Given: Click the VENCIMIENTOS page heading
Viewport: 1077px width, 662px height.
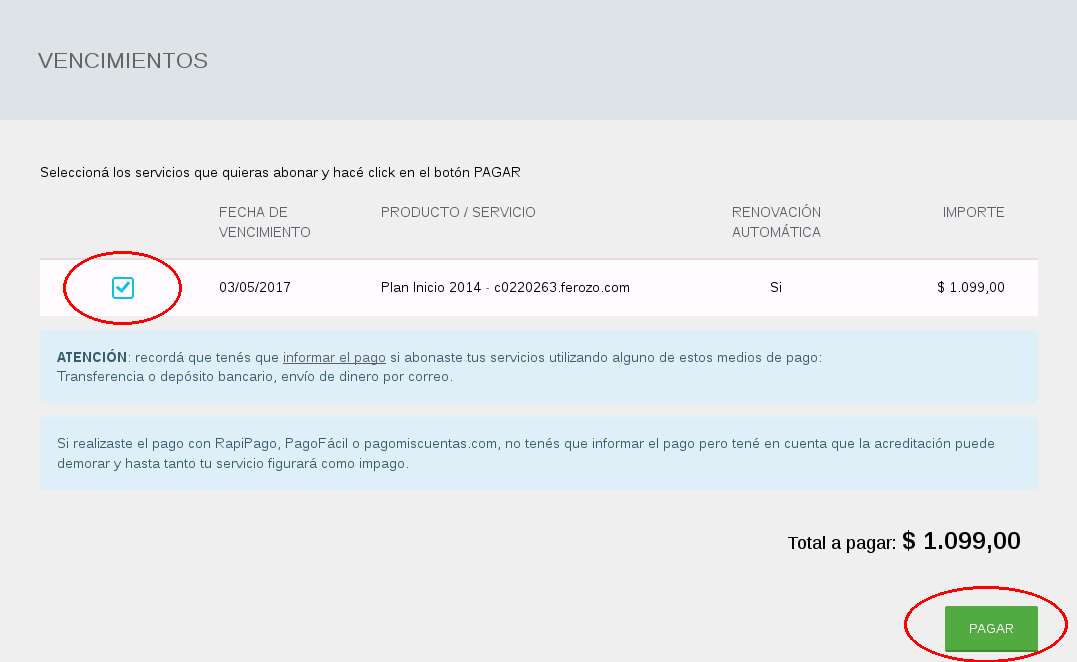Looking at the screenshot, I should coord(123,60).
